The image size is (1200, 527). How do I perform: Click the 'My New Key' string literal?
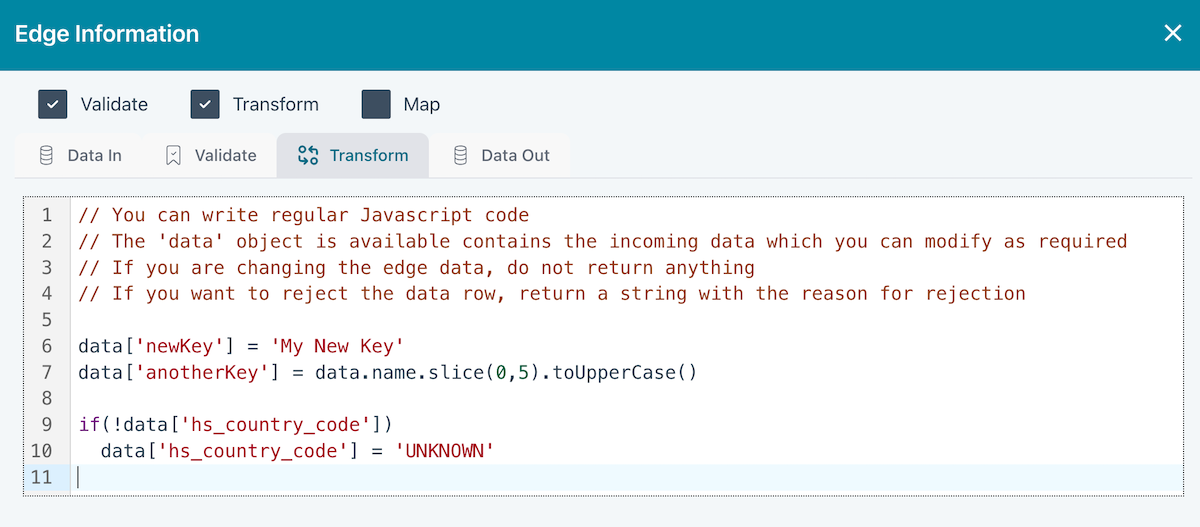click(x=337, y=346)
